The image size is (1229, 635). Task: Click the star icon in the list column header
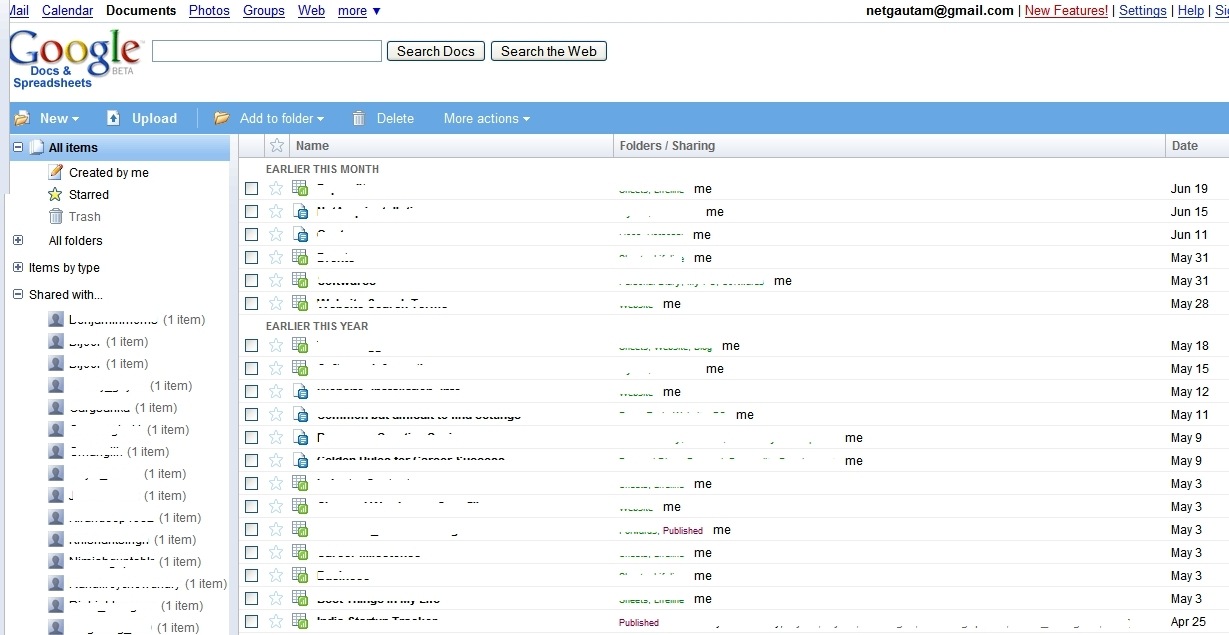tap(277, 146)
